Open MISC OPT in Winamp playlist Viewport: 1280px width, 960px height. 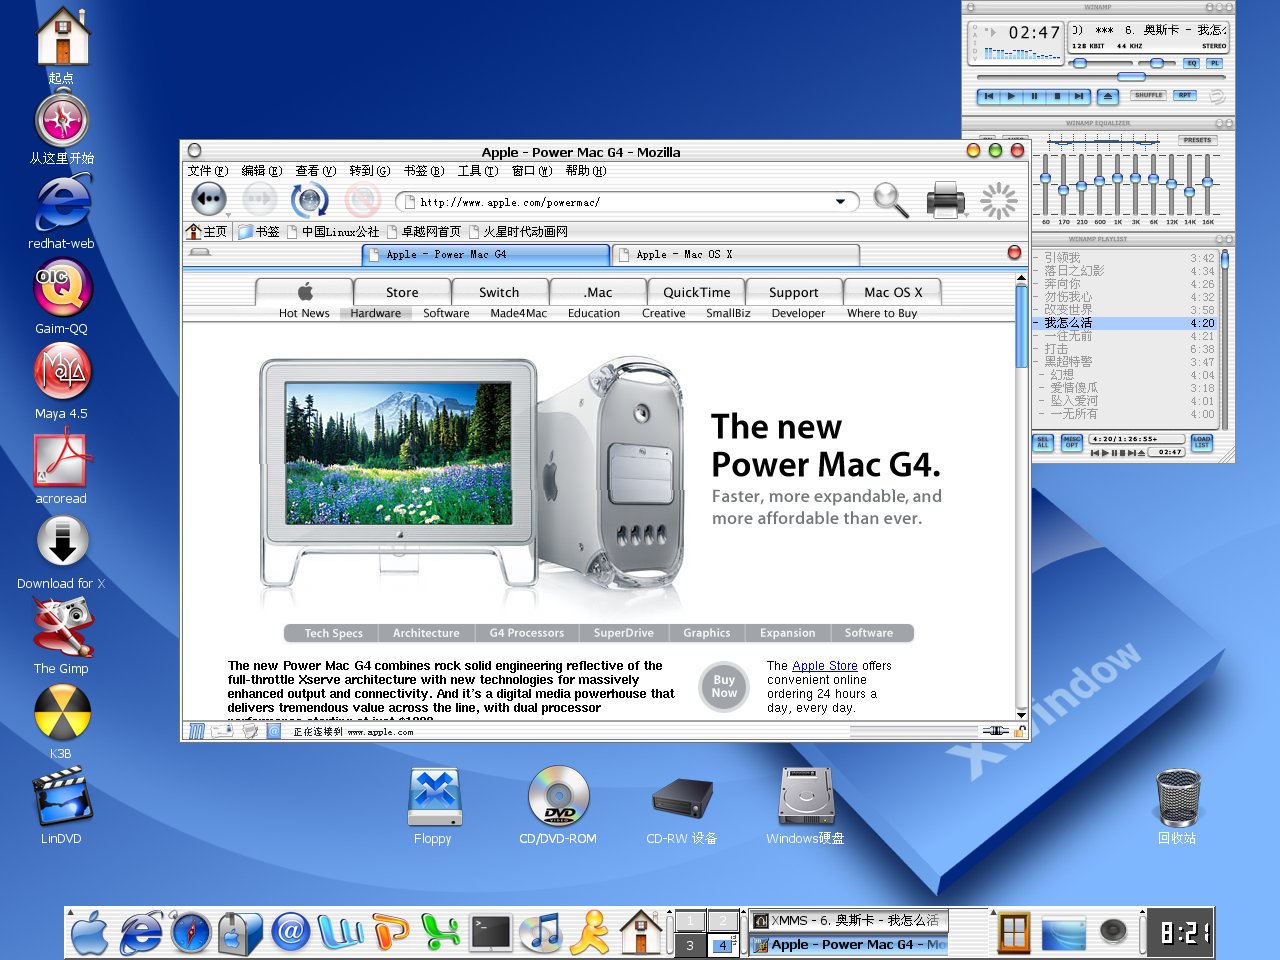click(1071, 442)
